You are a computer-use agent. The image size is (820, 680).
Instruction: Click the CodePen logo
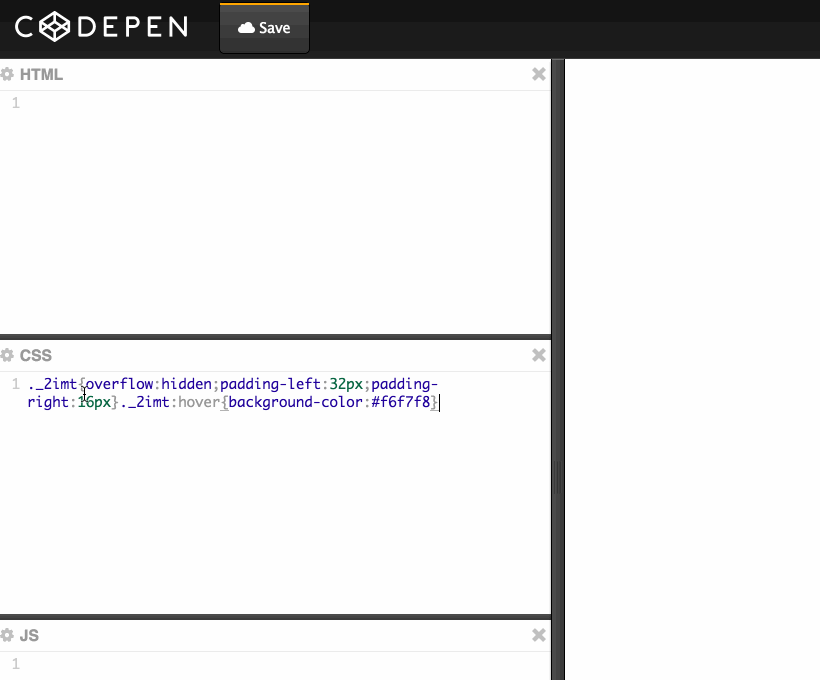pyautogui.click(x=101, y=27)
